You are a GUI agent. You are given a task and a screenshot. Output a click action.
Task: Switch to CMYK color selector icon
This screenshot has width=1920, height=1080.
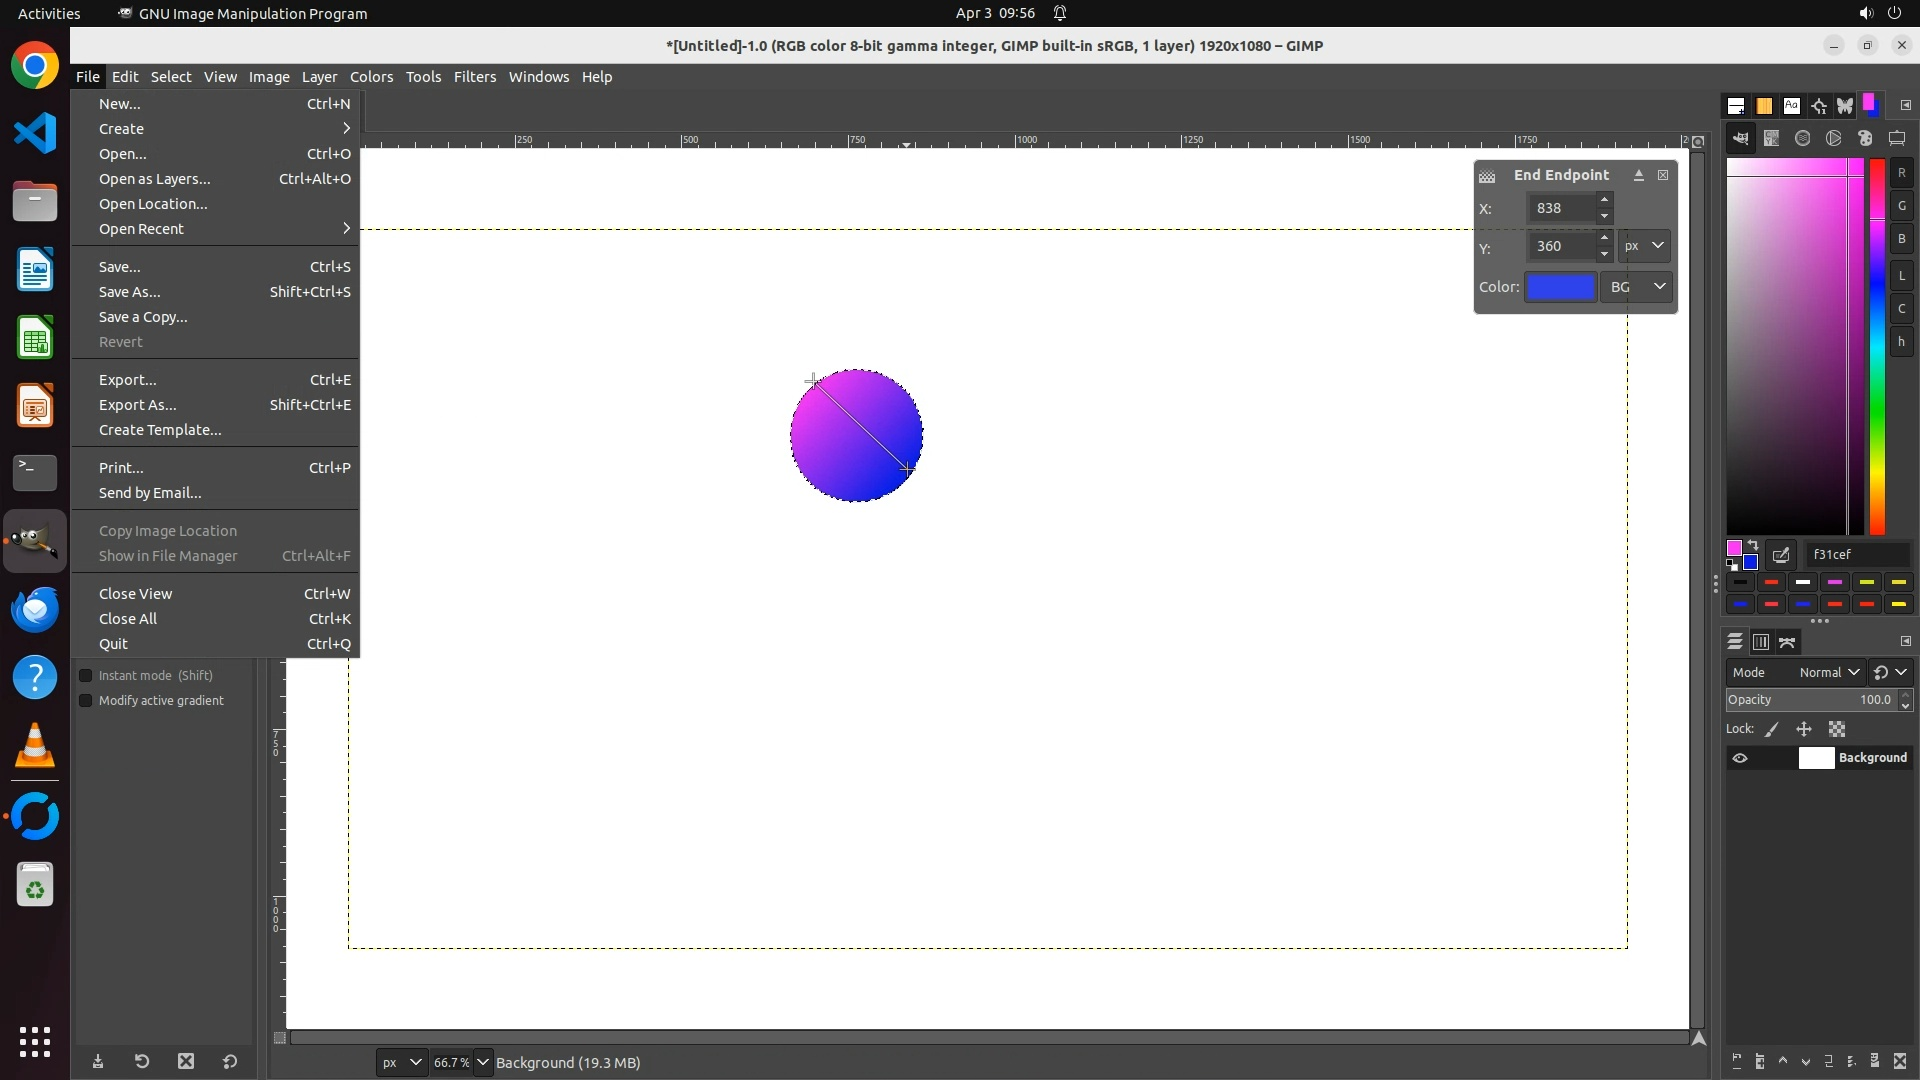(1771, 139)
